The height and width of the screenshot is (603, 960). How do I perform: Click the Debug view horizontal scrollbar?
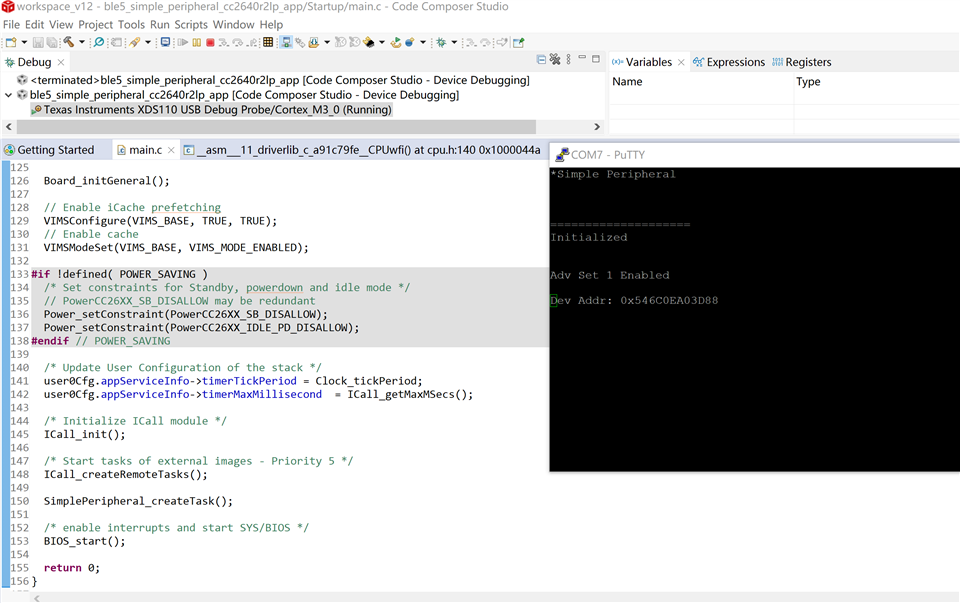pos(270,127)
